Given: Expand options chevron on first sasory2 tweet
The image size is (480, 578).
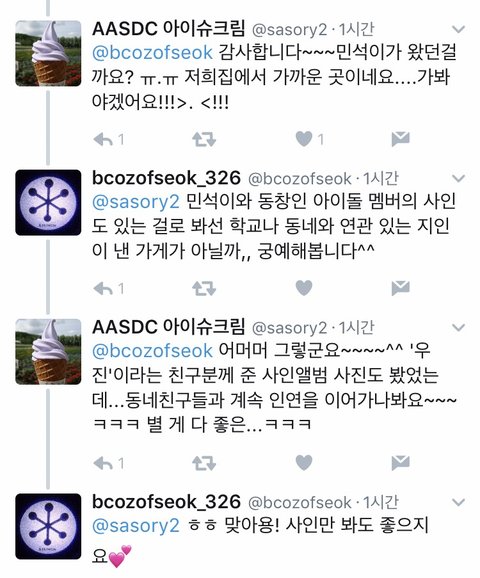Looking at the screenshot, I should [x=458, y=29].
